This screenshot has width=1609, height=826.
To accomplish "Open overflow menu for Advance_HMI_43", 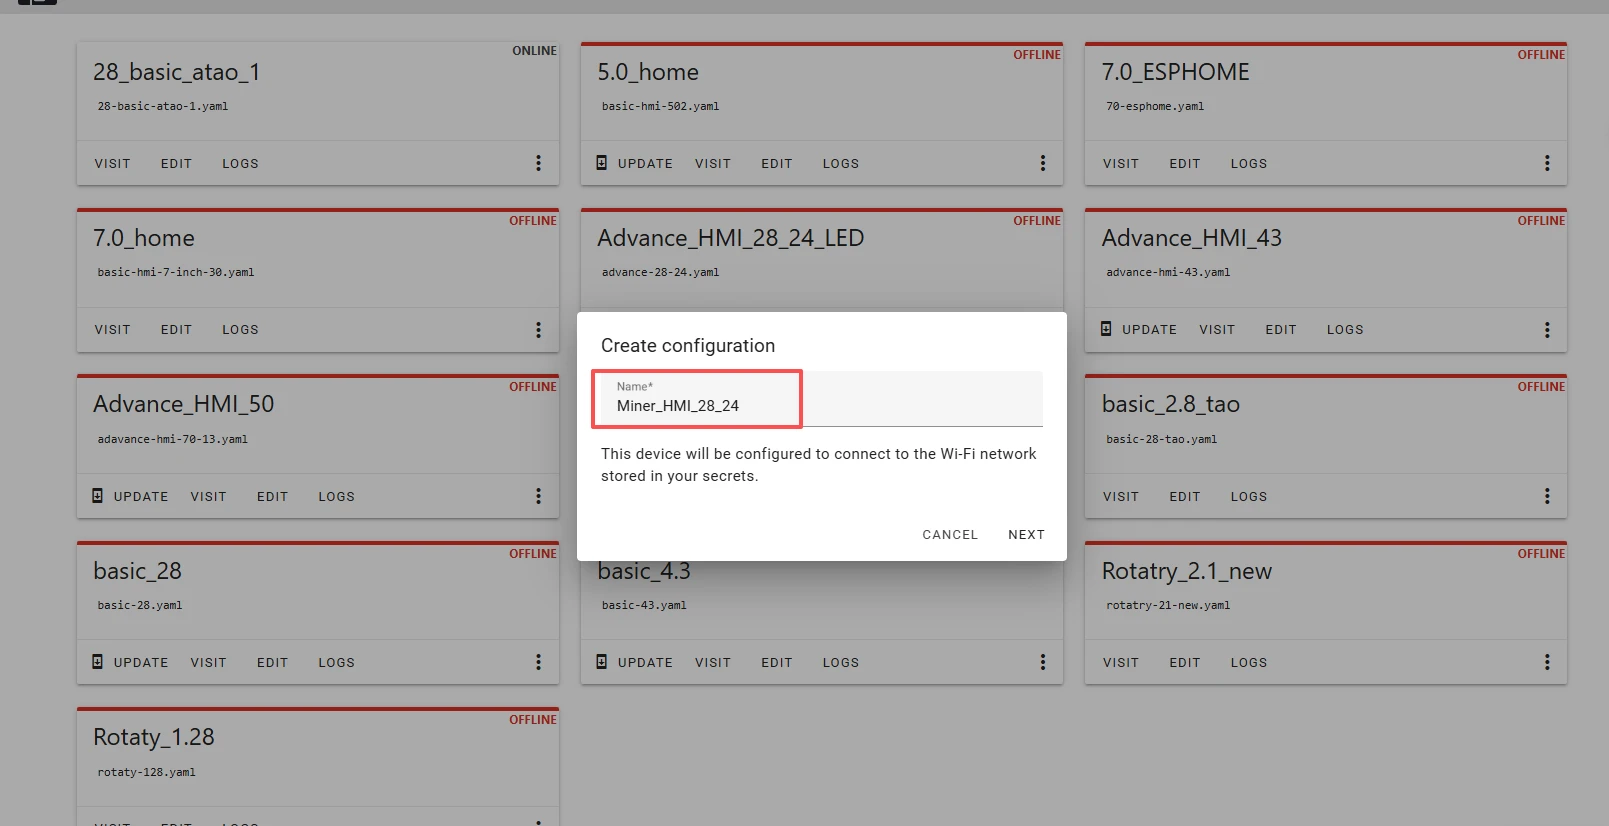I will click(1546, 330).
